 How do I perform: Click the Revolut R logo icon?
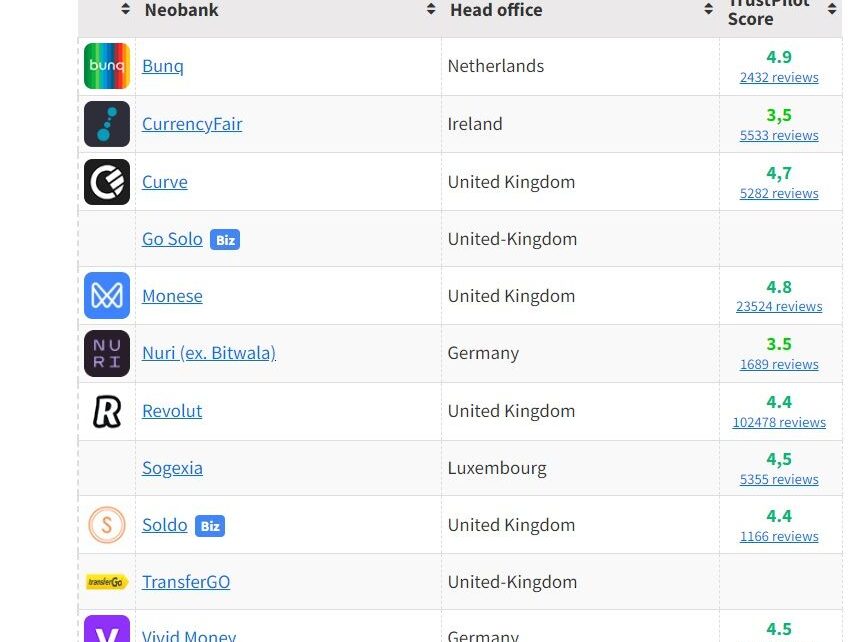point(107,411)
